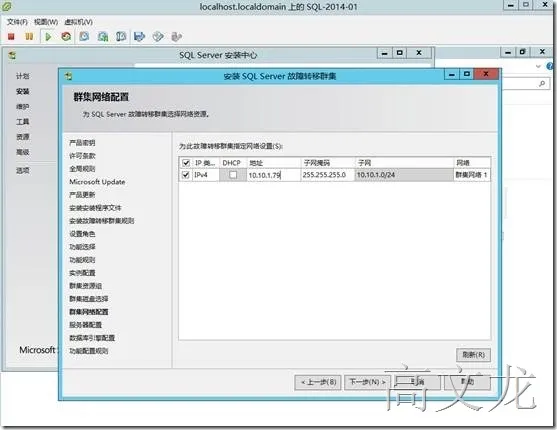
Task: Click the 帮助 help button
Action: (467, 382)
